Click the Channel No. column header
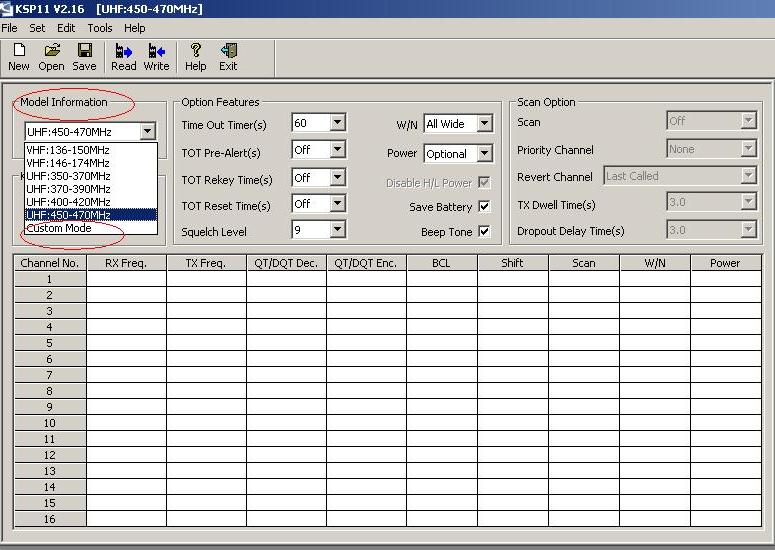Image resolution: width=775 pixels, height=550 pixels. click(50, 263)
